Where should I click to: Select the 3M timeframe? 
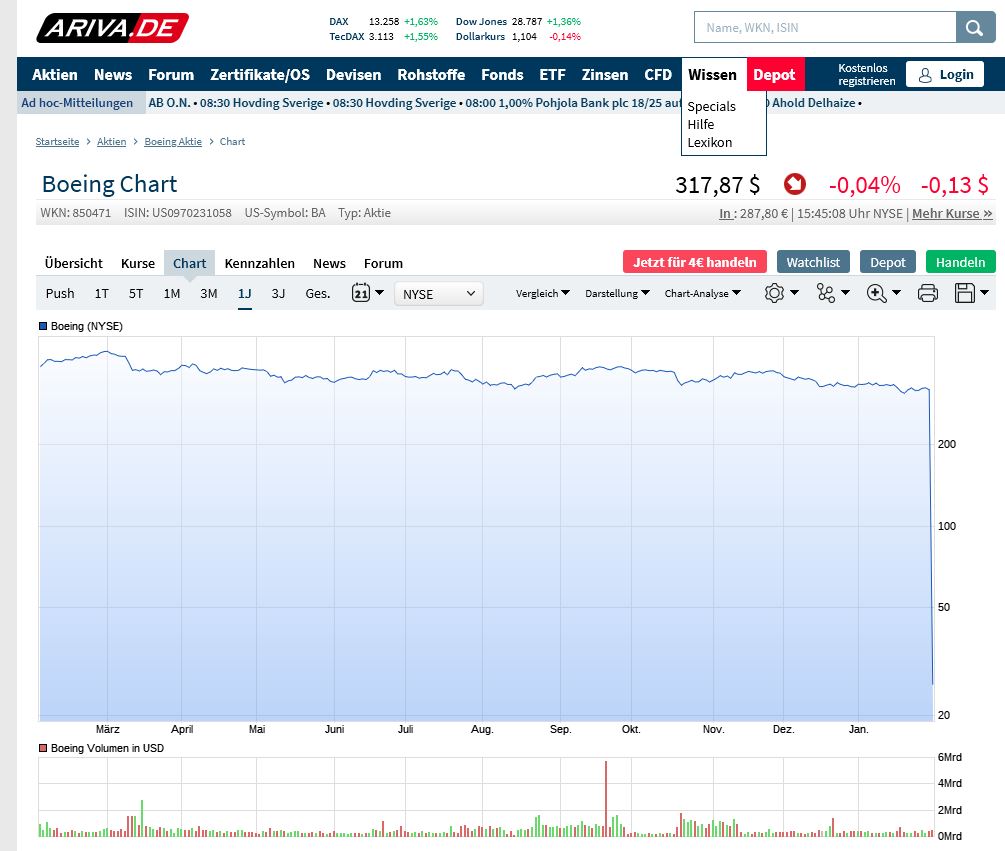point(208,293)
